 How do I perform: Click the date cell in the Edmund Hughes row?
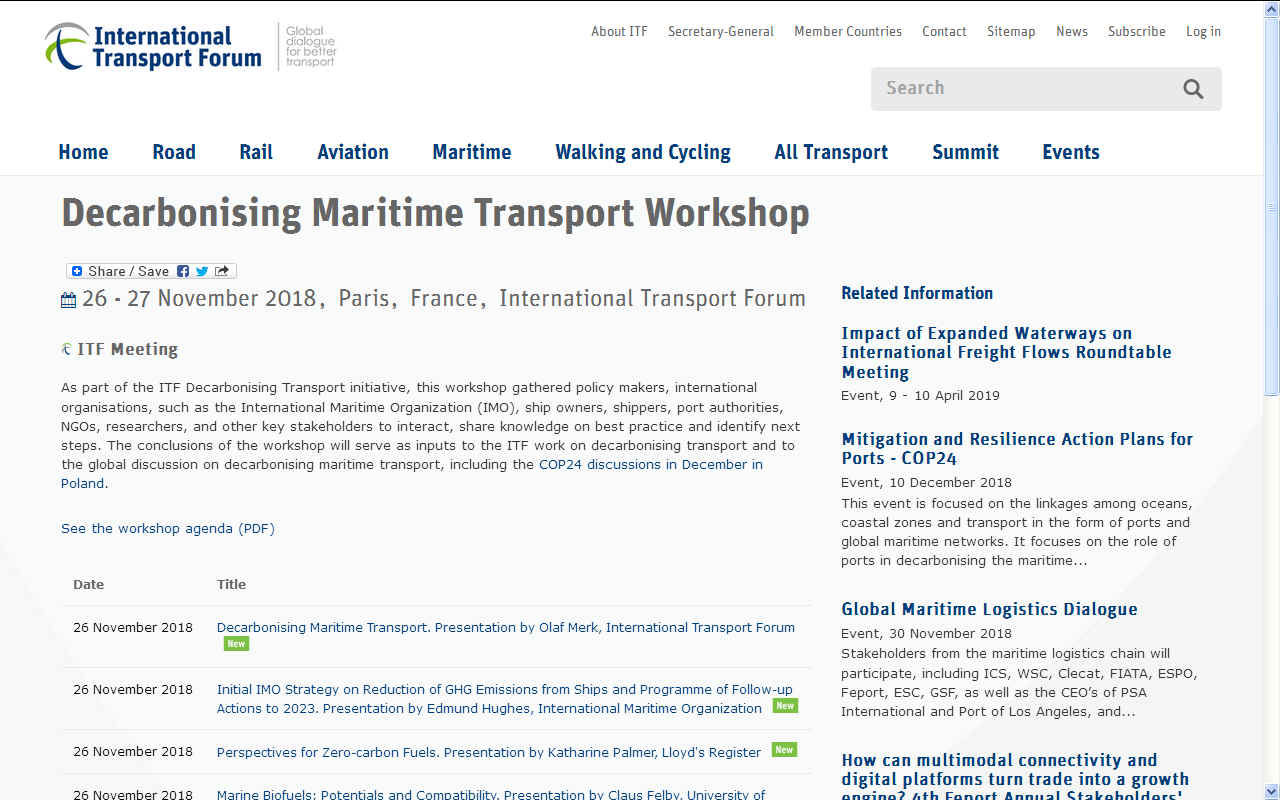(x=133, y=690)
